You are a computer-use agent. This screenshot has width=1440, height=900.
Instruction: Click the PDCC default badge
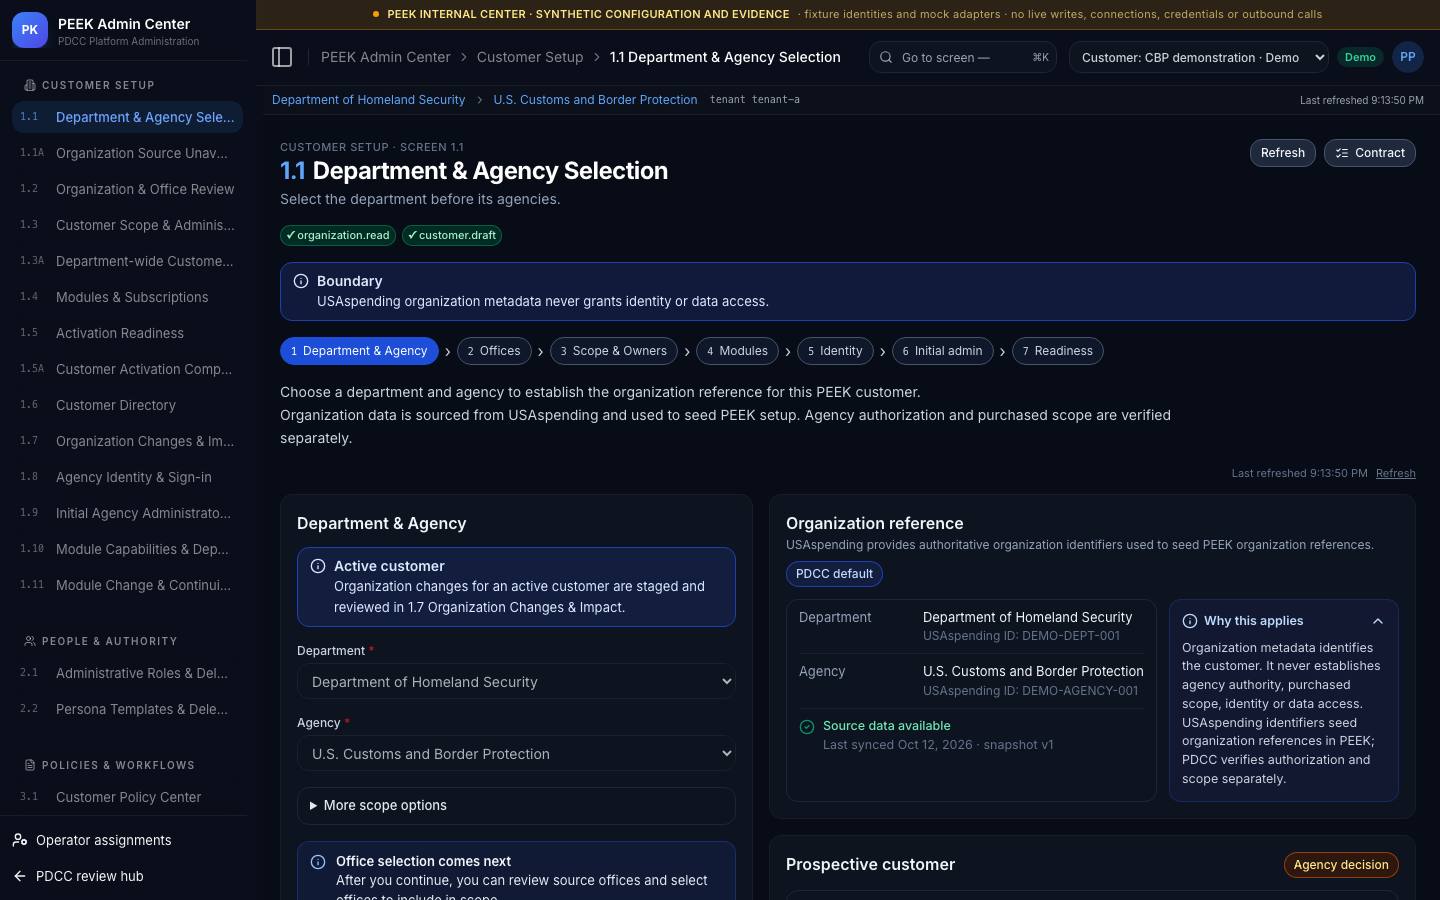(834, 574)
